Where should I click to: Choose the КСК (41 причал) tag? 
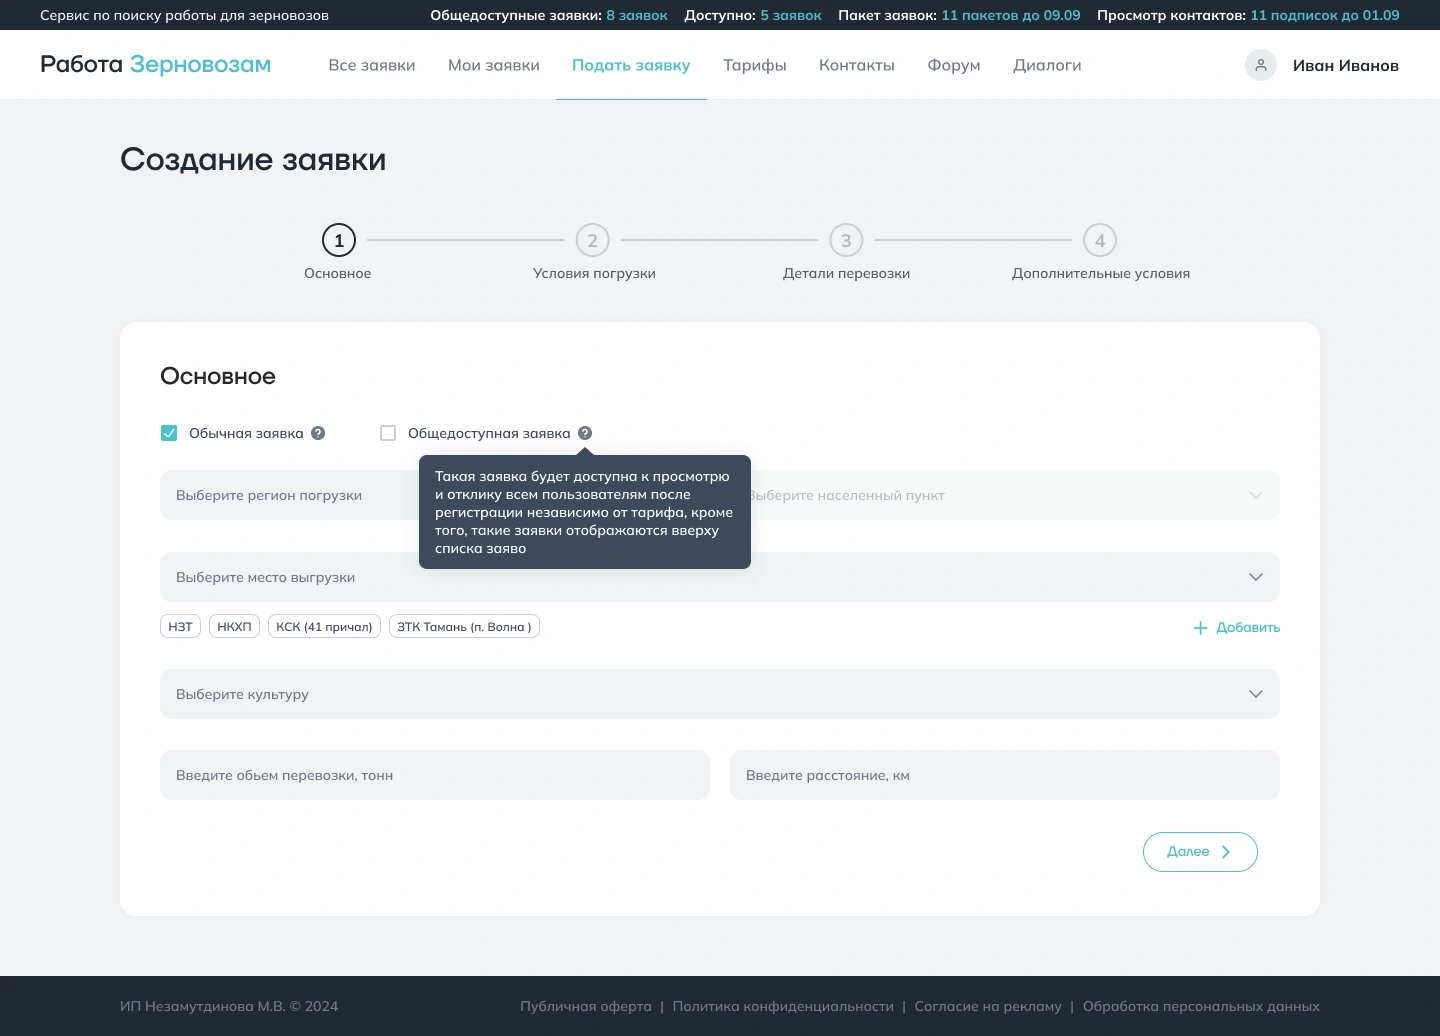[324, 626]
